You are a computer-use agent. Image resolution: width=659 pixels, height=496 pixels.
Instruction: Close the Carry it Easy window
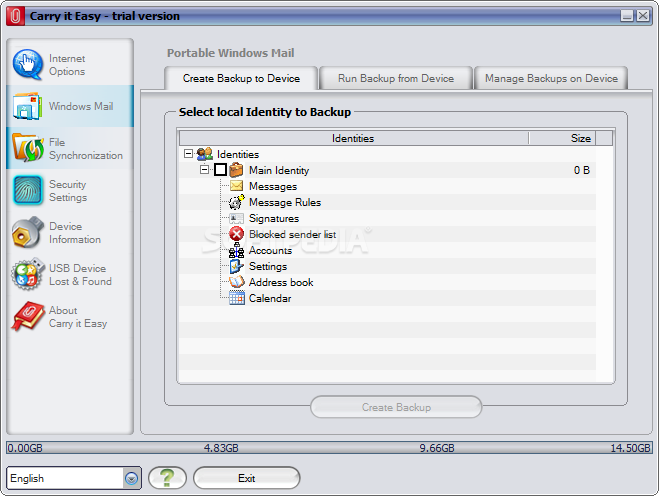coord(643,16)
